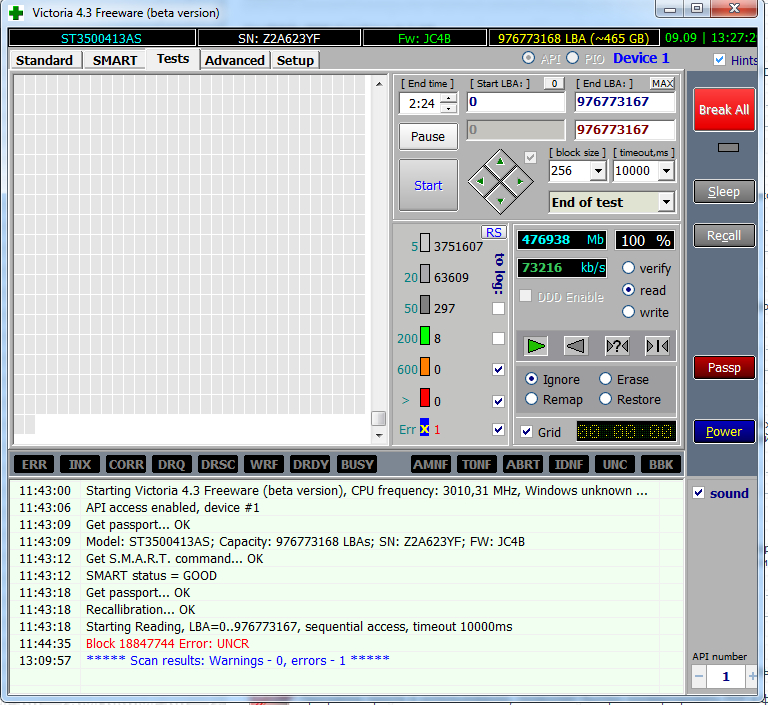Select the verify radio option
The width and height of the screenshot is (768, 705).
tap(628, 268)
